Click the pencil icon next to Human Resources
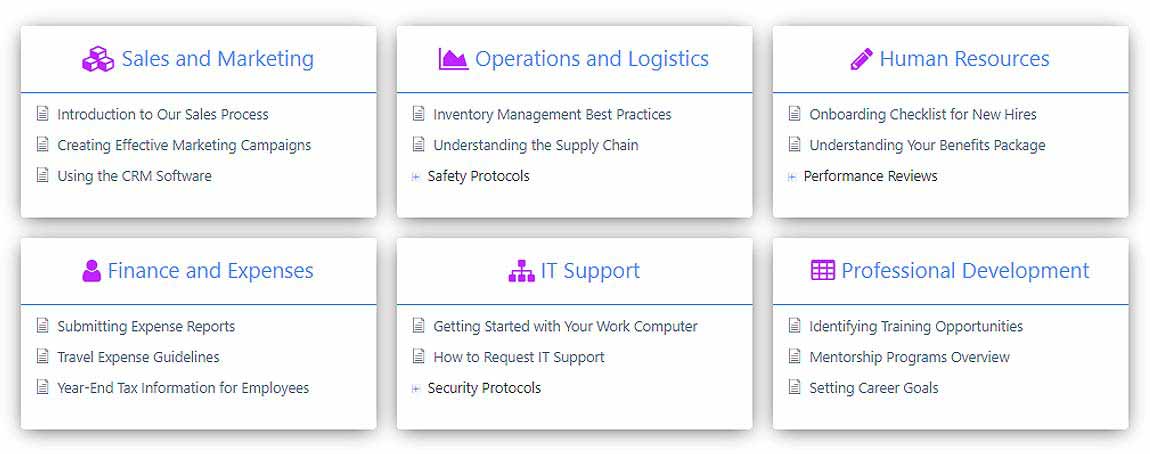 (861, 60)
